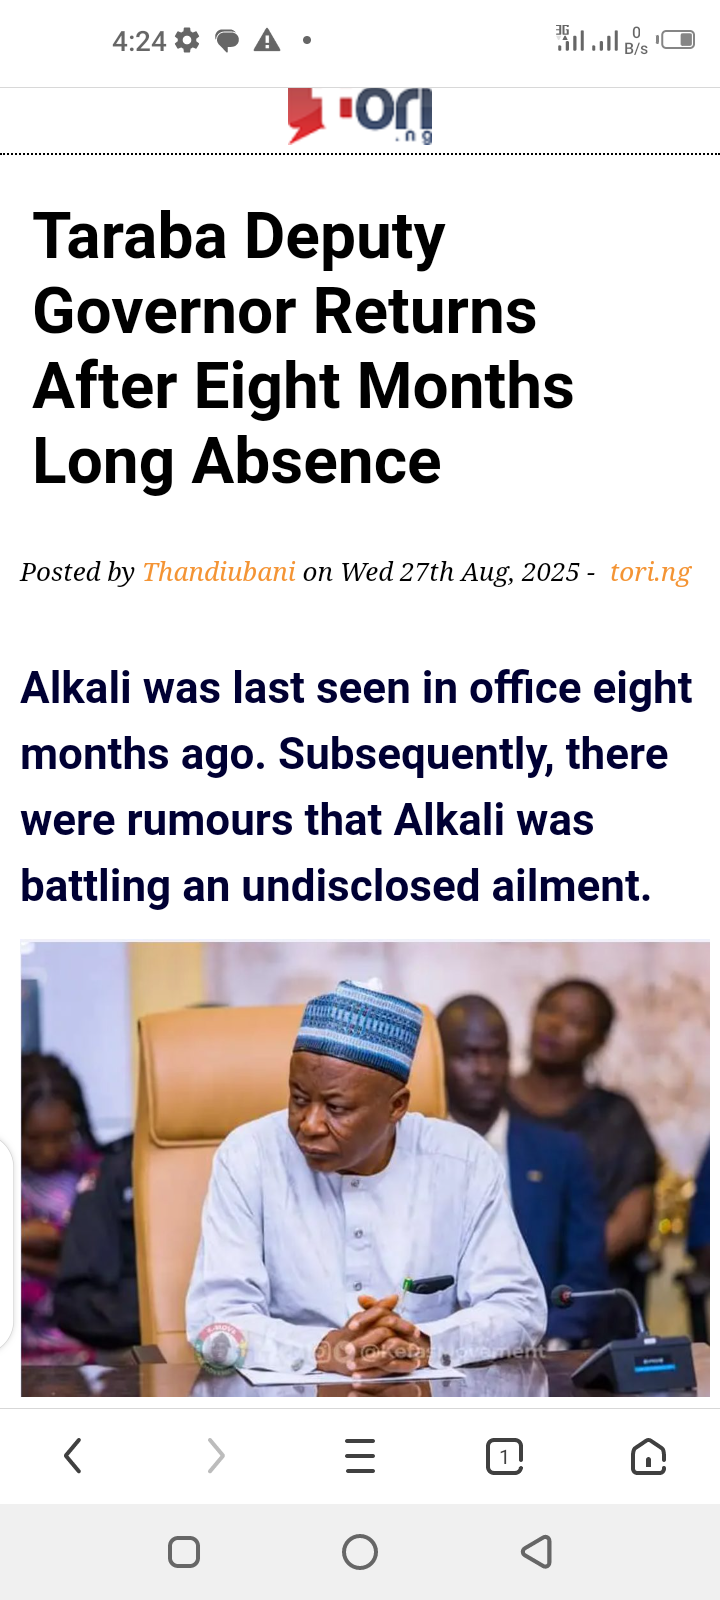The image size is (720, 1600).
Task: Click the orange tori.ng source link
Action: tap(650, 572)
